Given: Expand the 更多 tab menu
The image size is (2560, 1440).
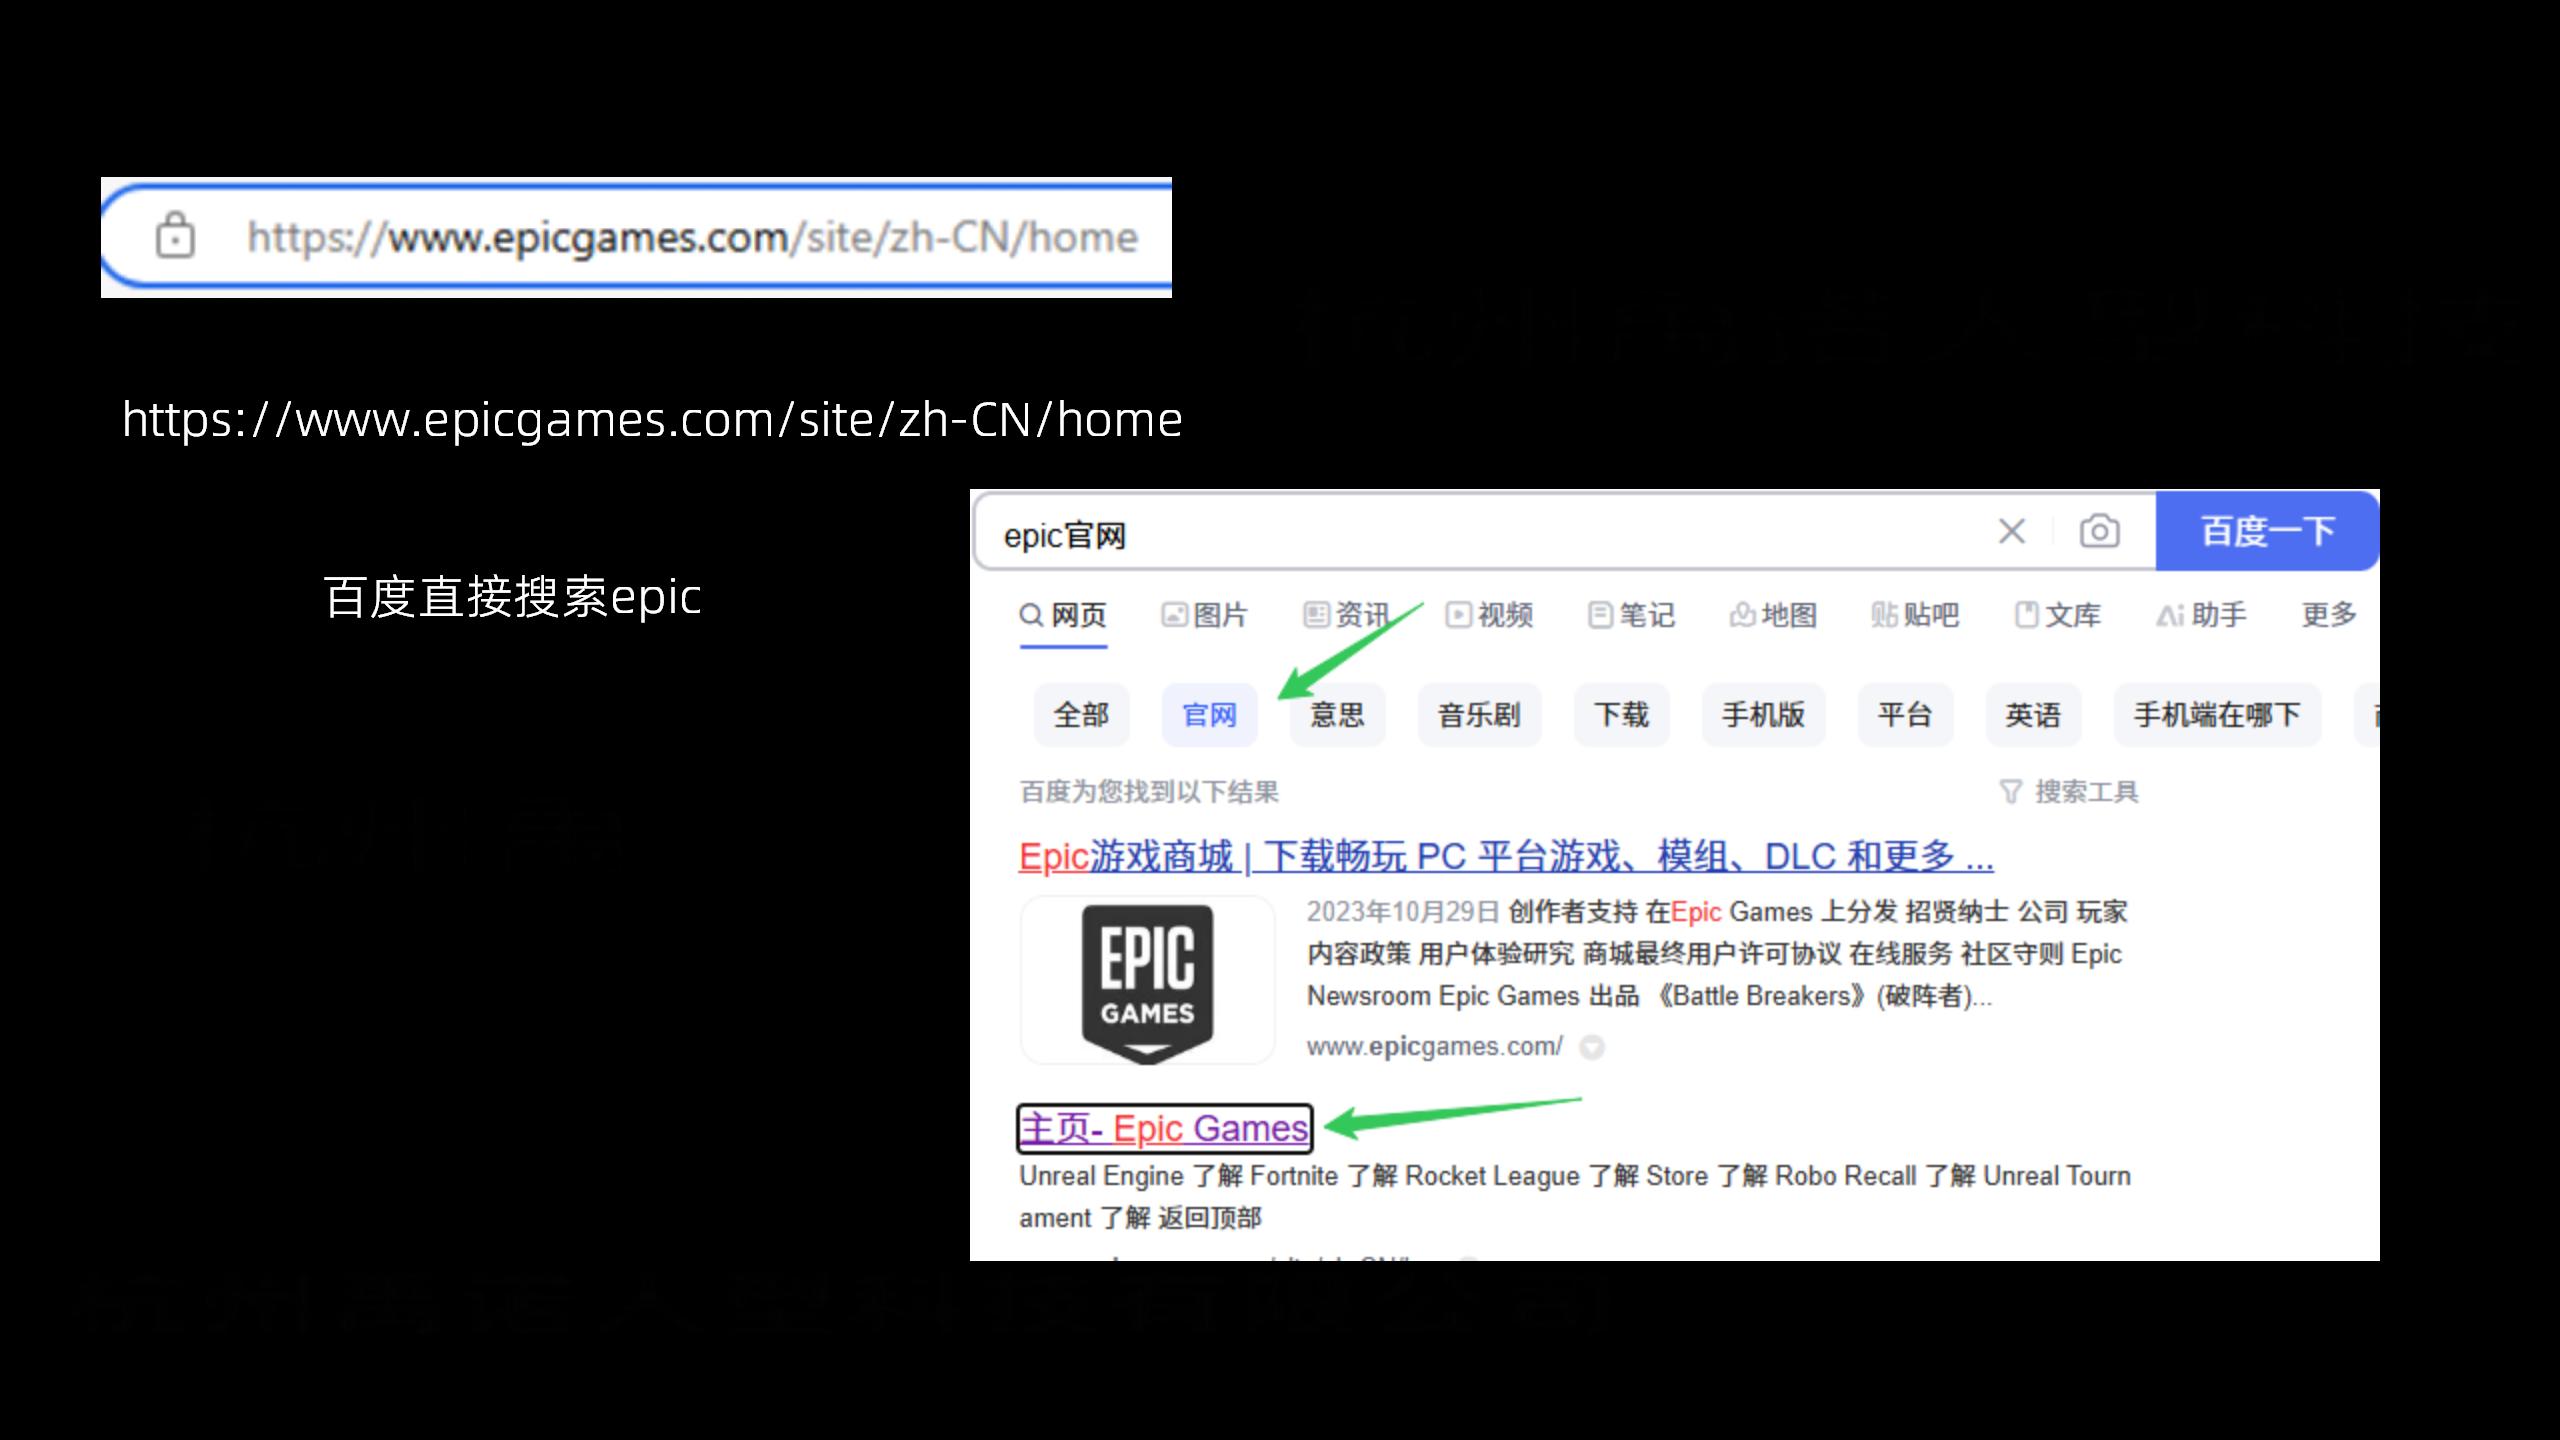Looking at the screenshot, I should point(2329,614).
